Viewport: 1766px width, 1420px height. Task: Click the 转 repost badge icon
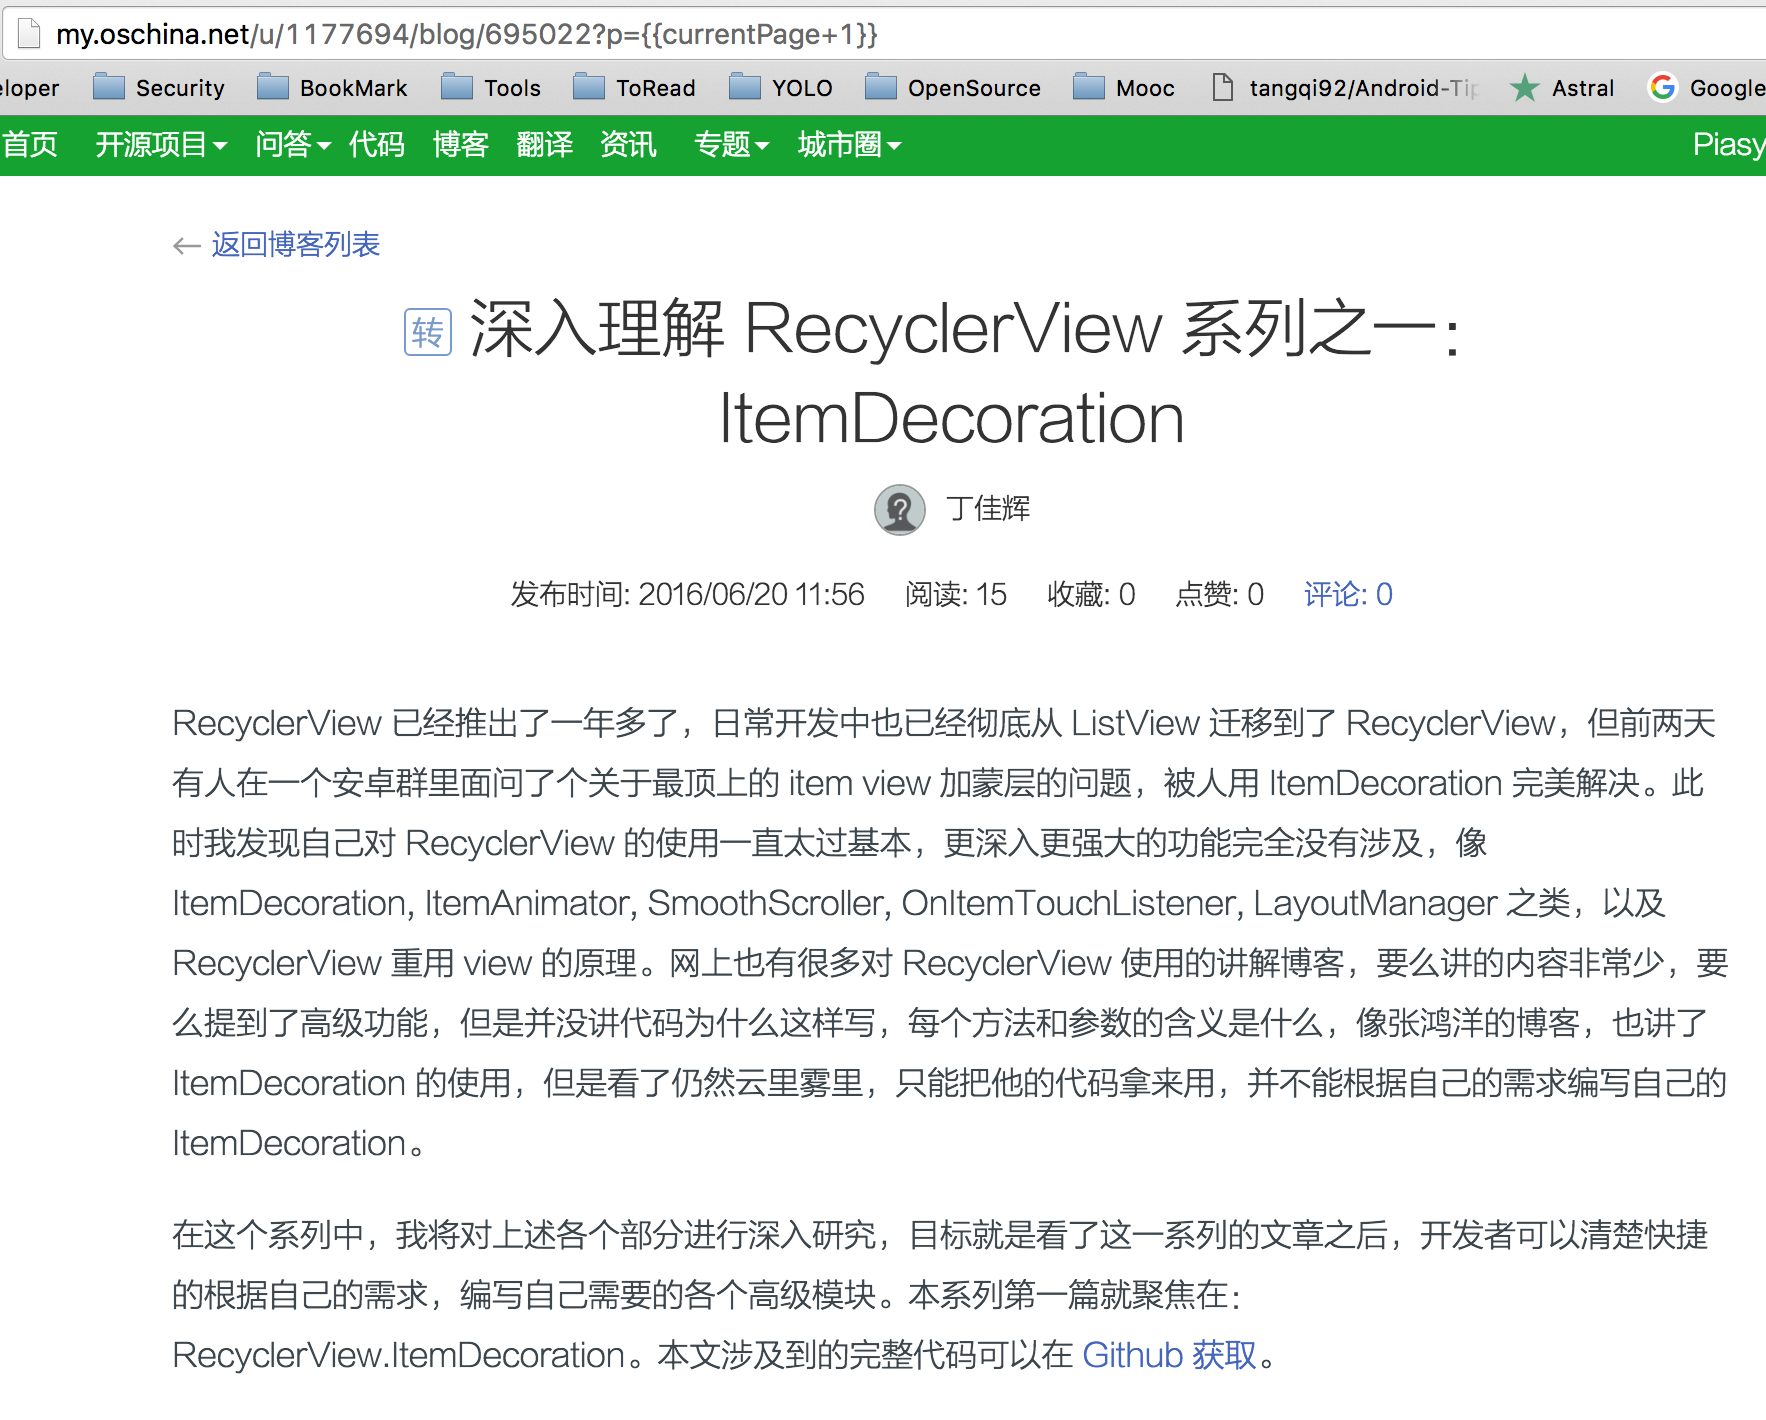point(428,332)
